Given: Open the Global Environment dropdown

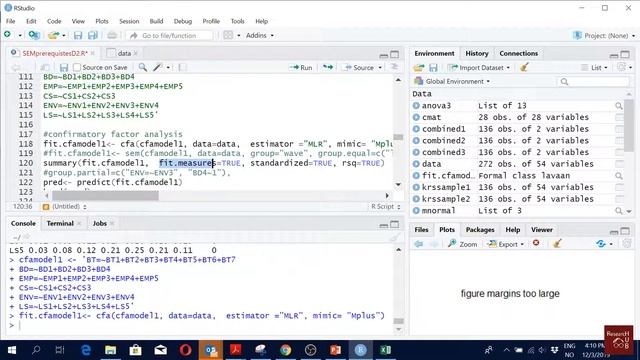Looking at the screenshot, I should (x=452, y=82).
